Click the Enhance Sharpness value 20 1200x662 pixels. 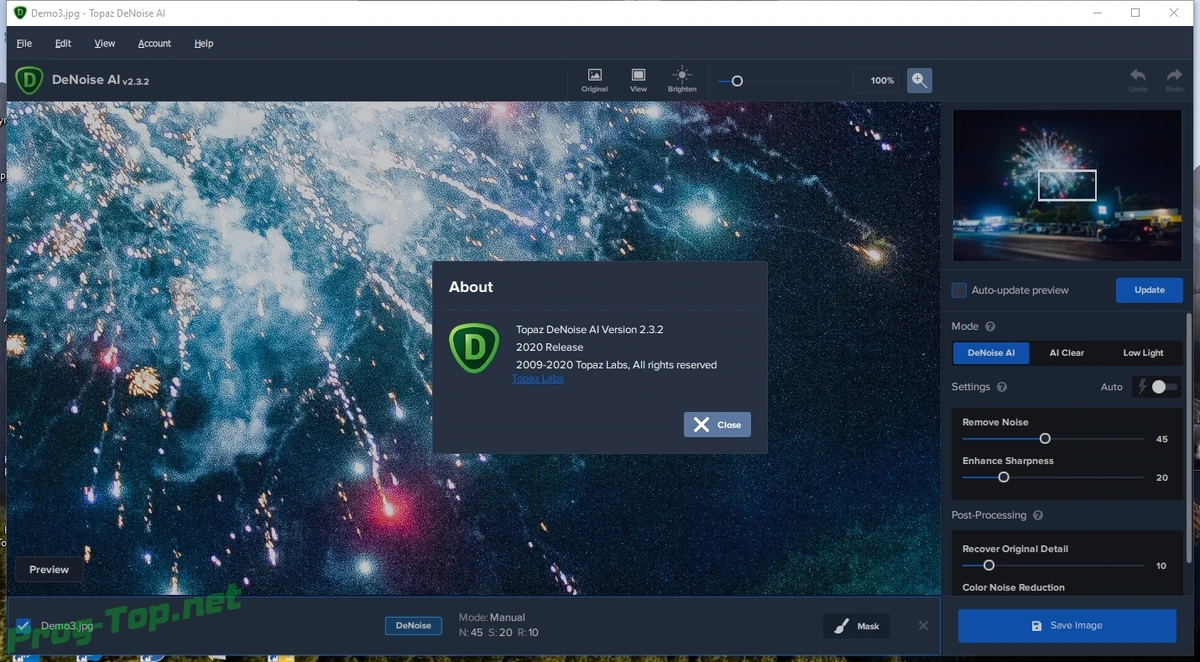coord(1162,478)
